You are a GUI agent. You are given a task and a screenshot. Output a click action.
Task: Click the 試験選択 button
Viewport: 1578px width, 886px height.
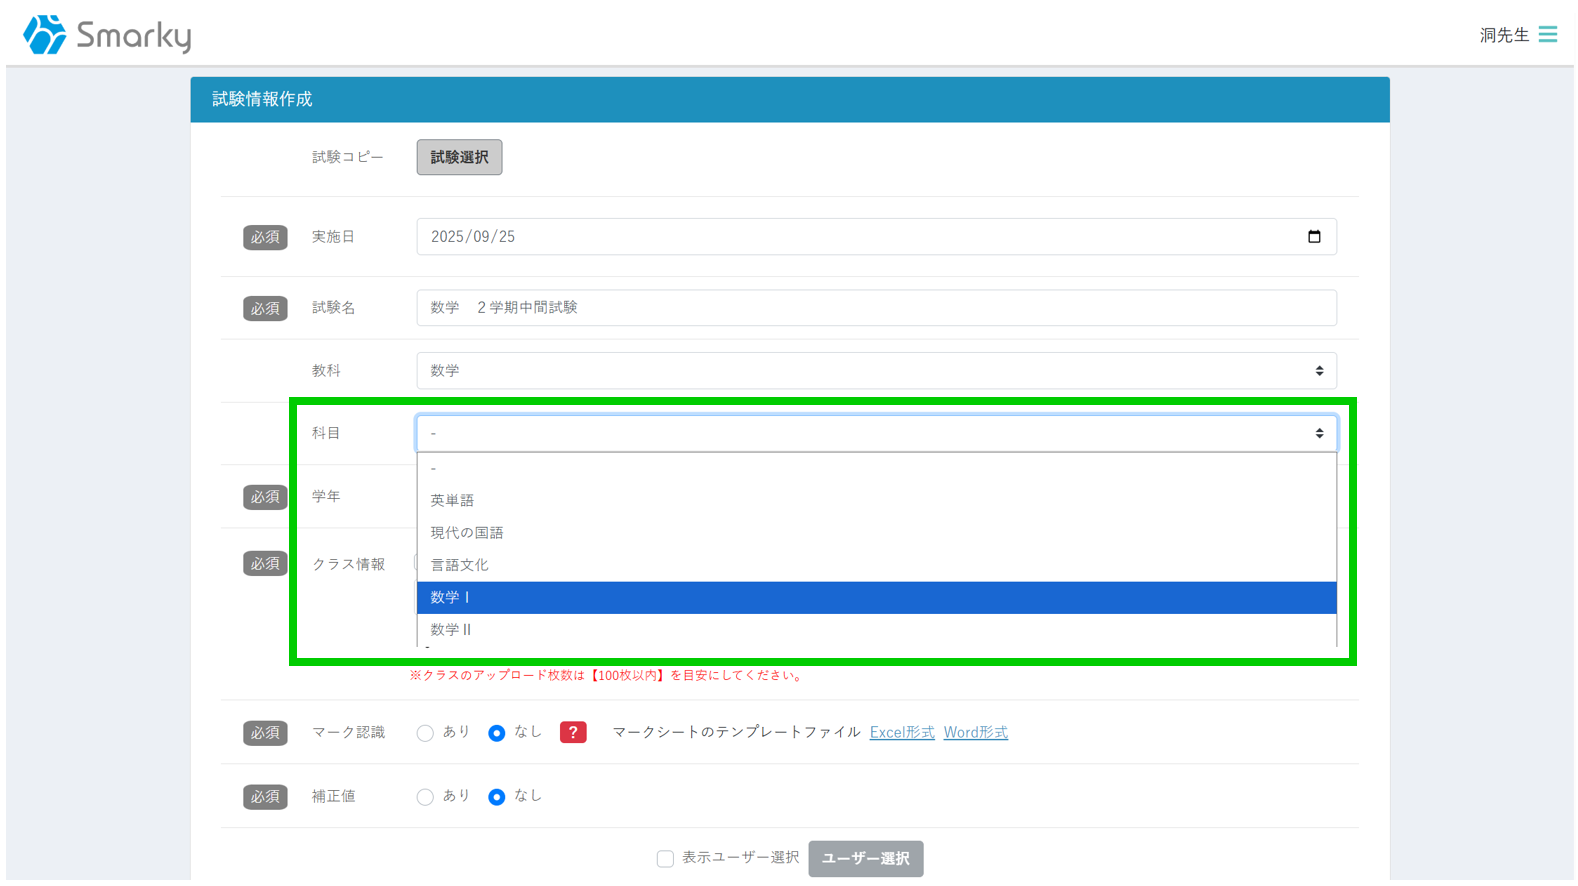tap(459, 158)
